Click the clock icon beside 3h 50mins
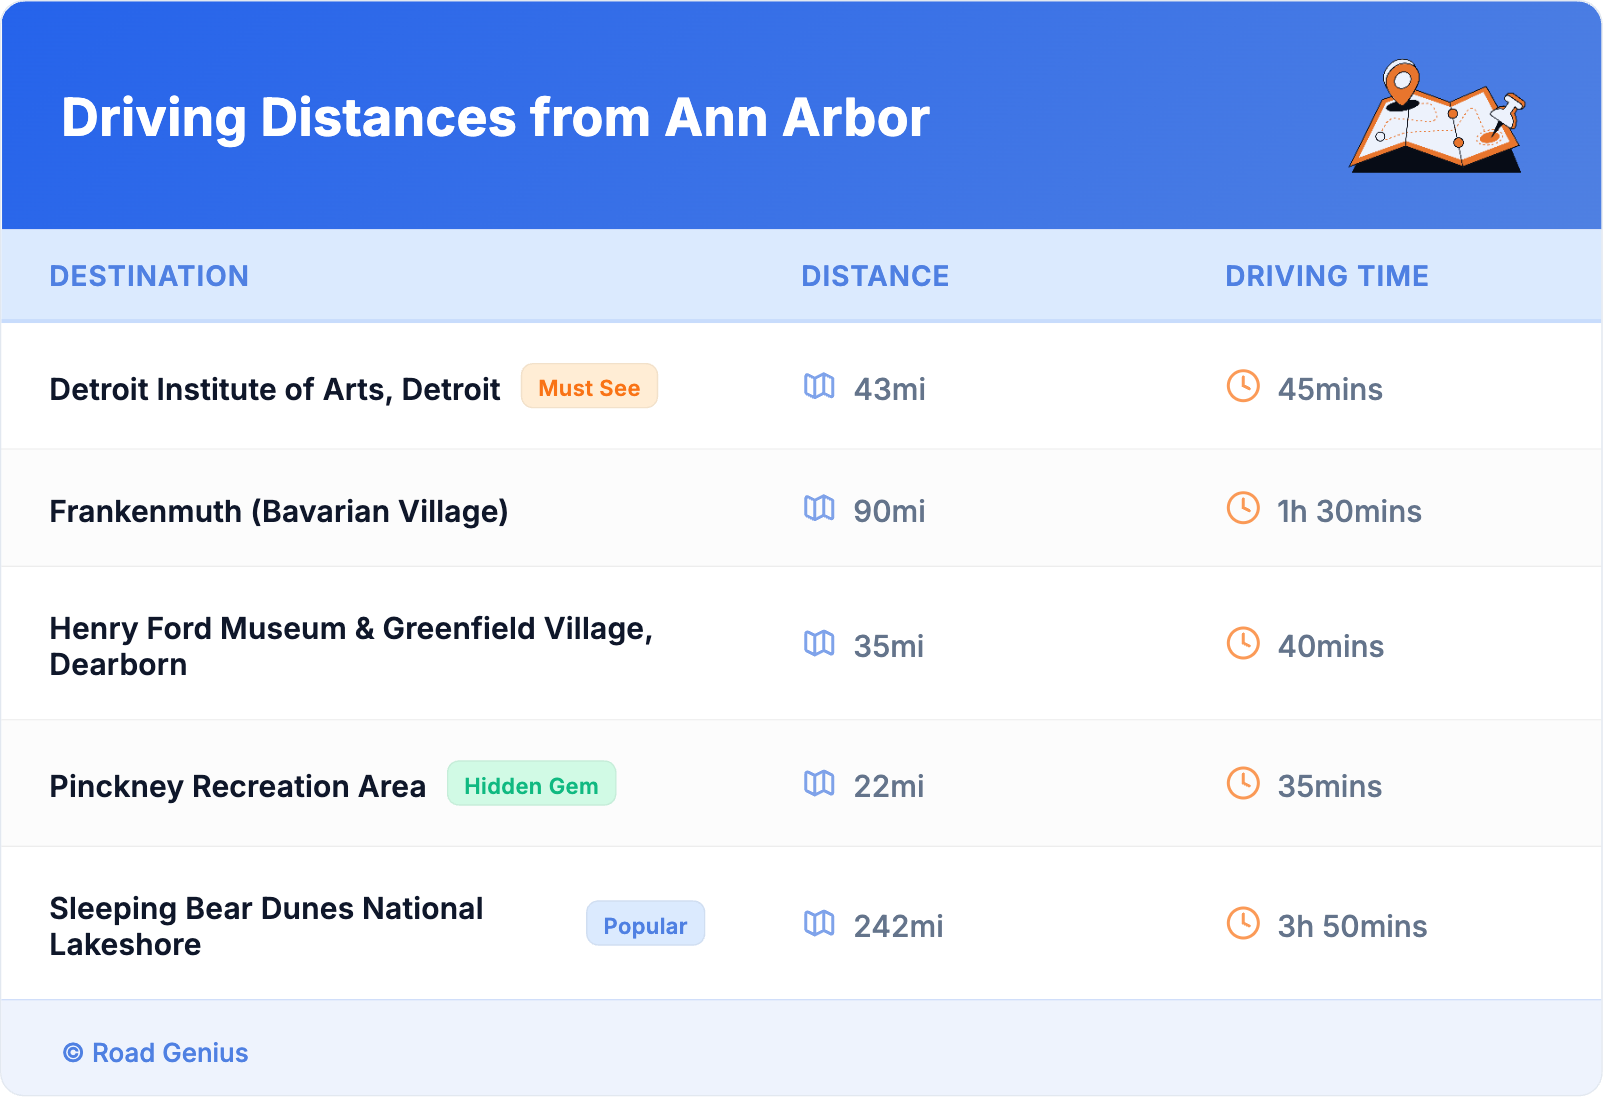Viewport: 1604px width, 1098px height. click(1243, 924)
